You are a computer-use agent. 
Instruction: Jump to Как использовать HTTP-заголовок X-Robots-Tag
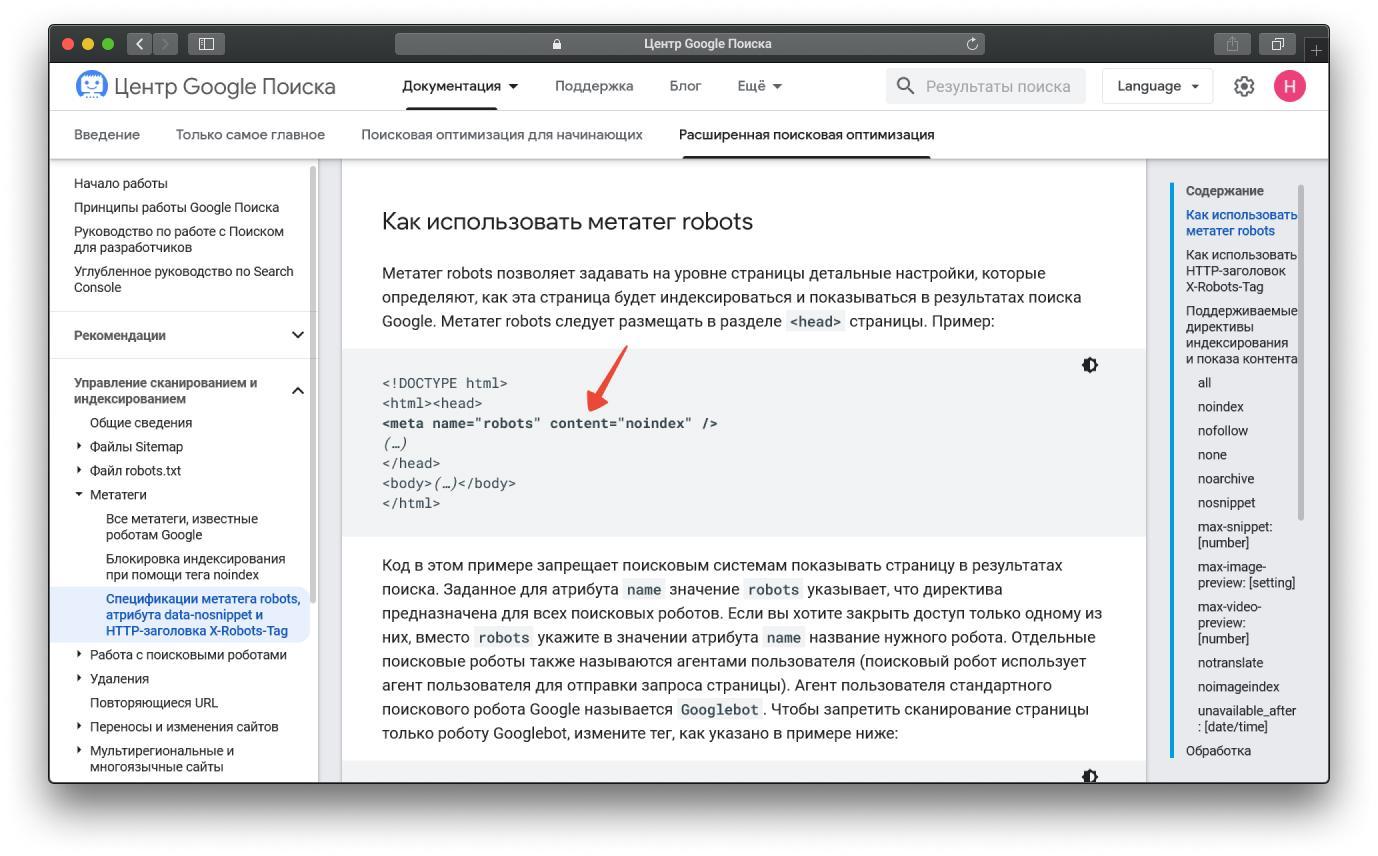click(x=1240, y=271)
